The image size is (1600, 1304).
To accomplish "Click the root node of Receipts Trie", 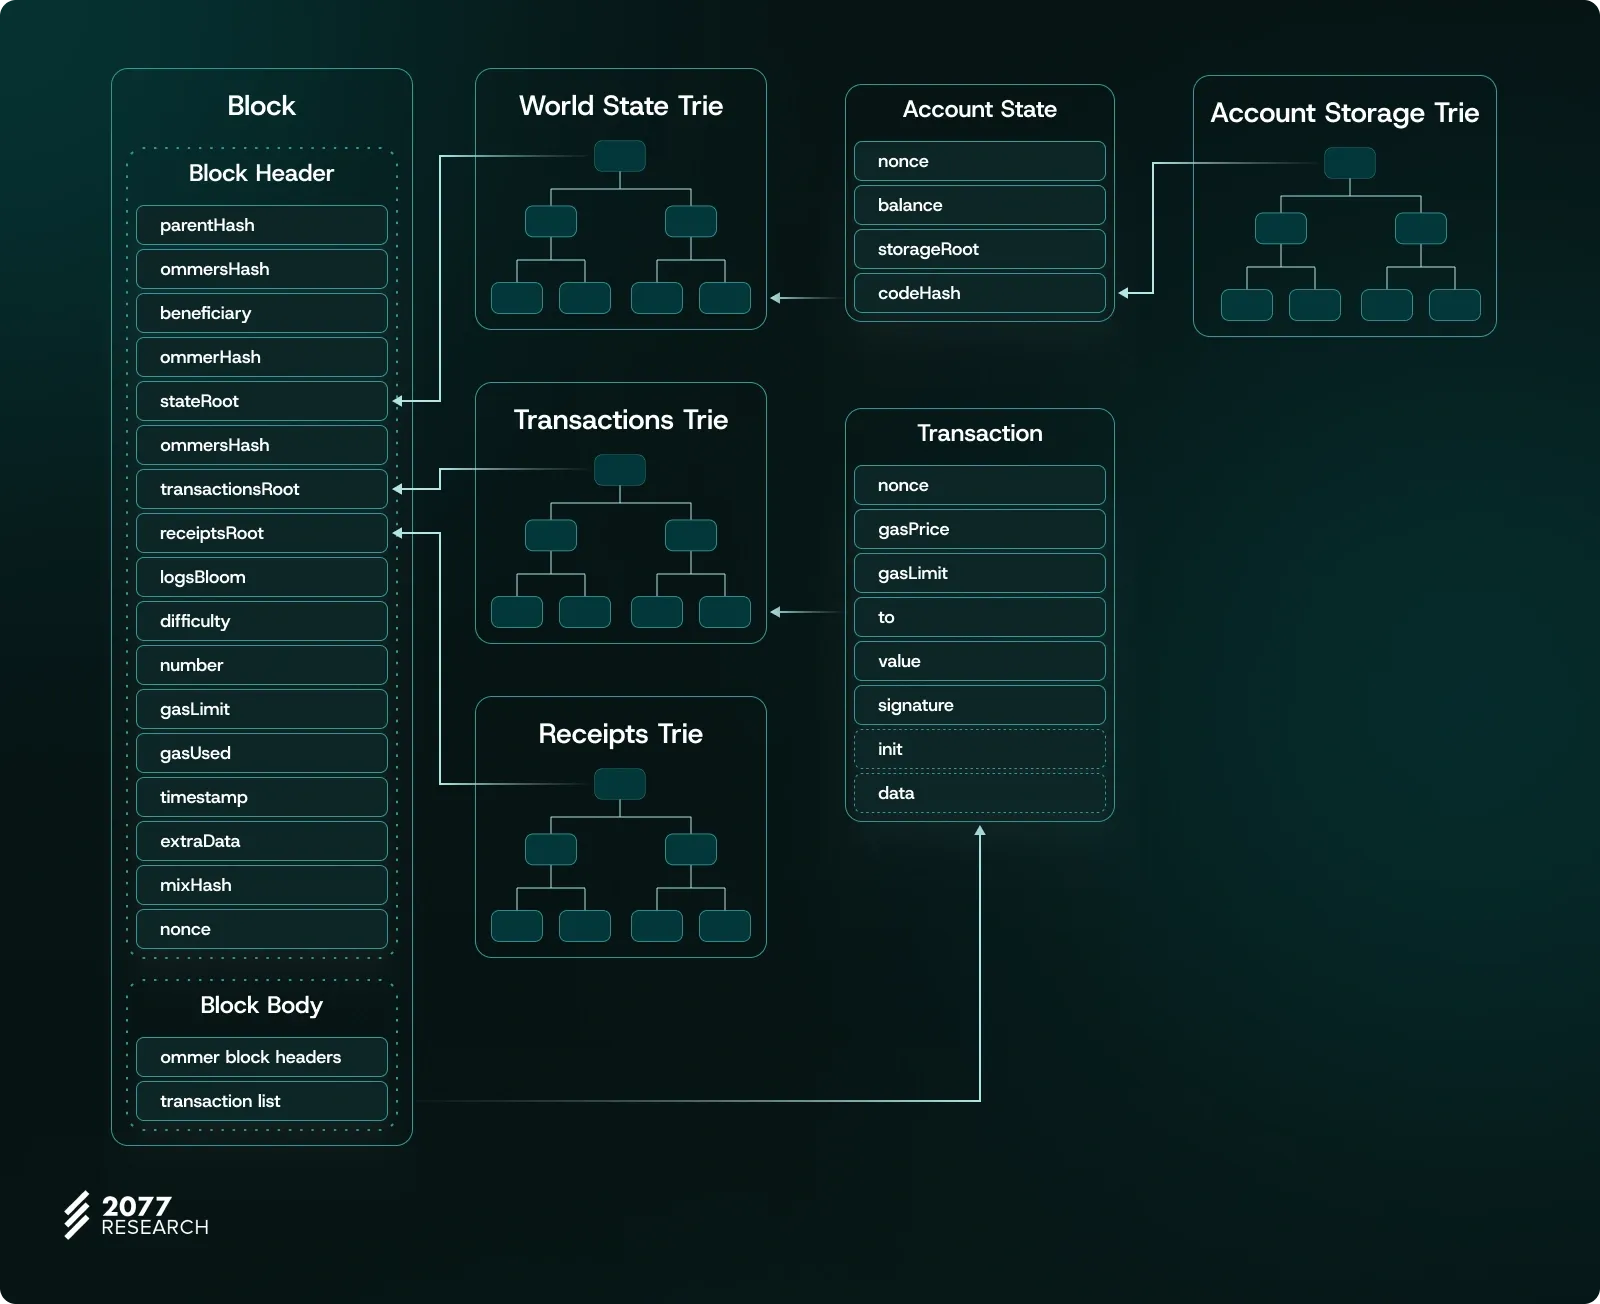I will pyautogui.click(x=619, y=784).
